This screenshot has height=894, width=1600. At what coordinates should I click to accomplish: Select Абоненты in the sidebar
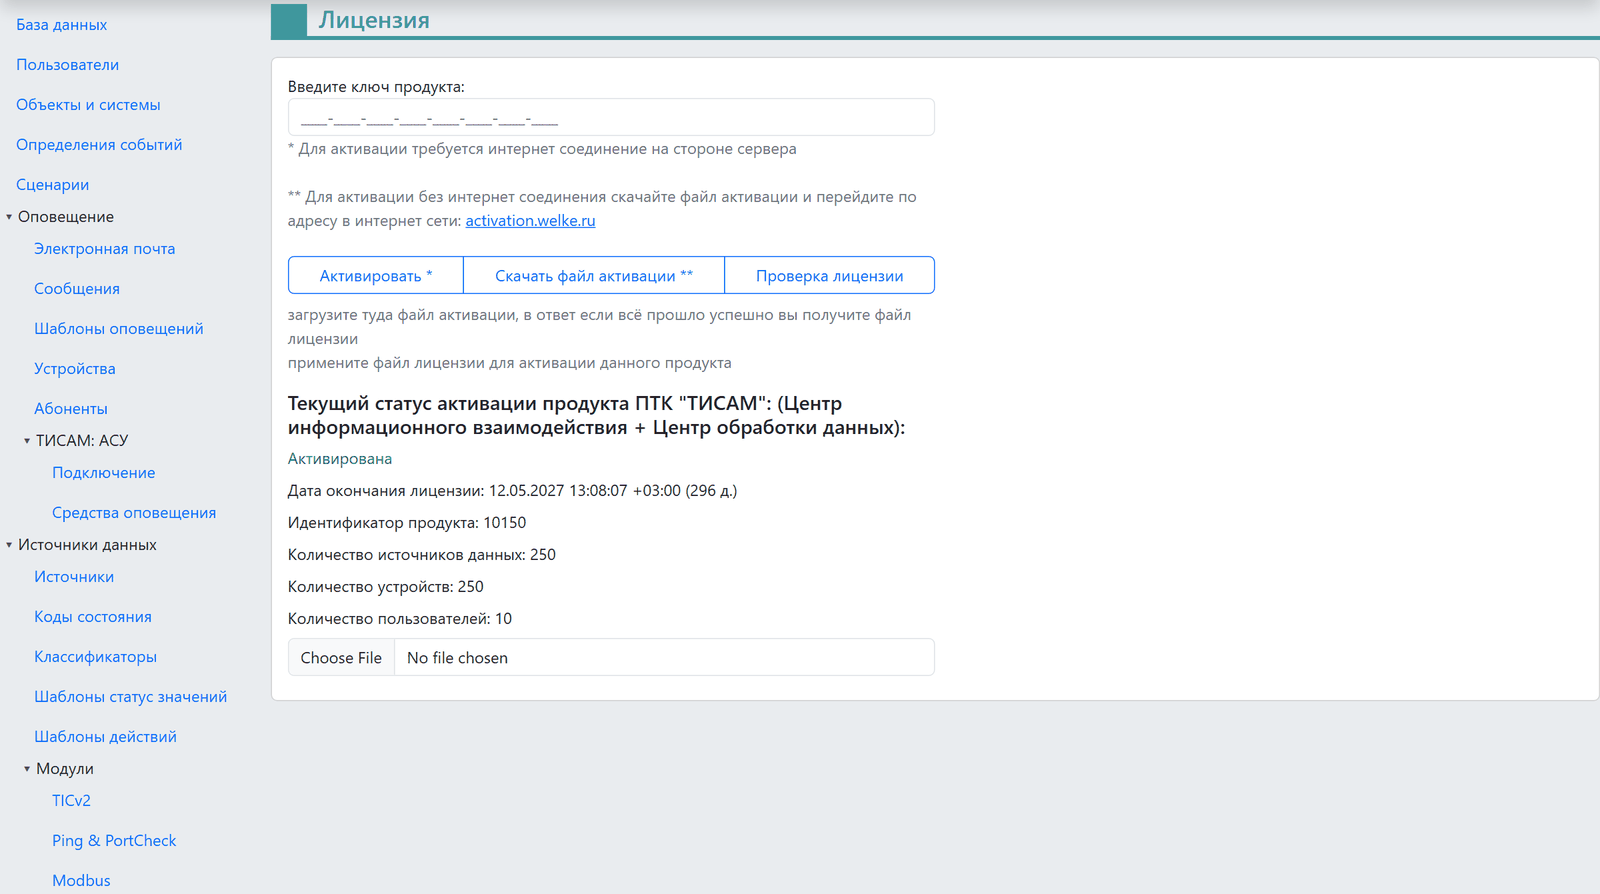[x=71, y=409]
